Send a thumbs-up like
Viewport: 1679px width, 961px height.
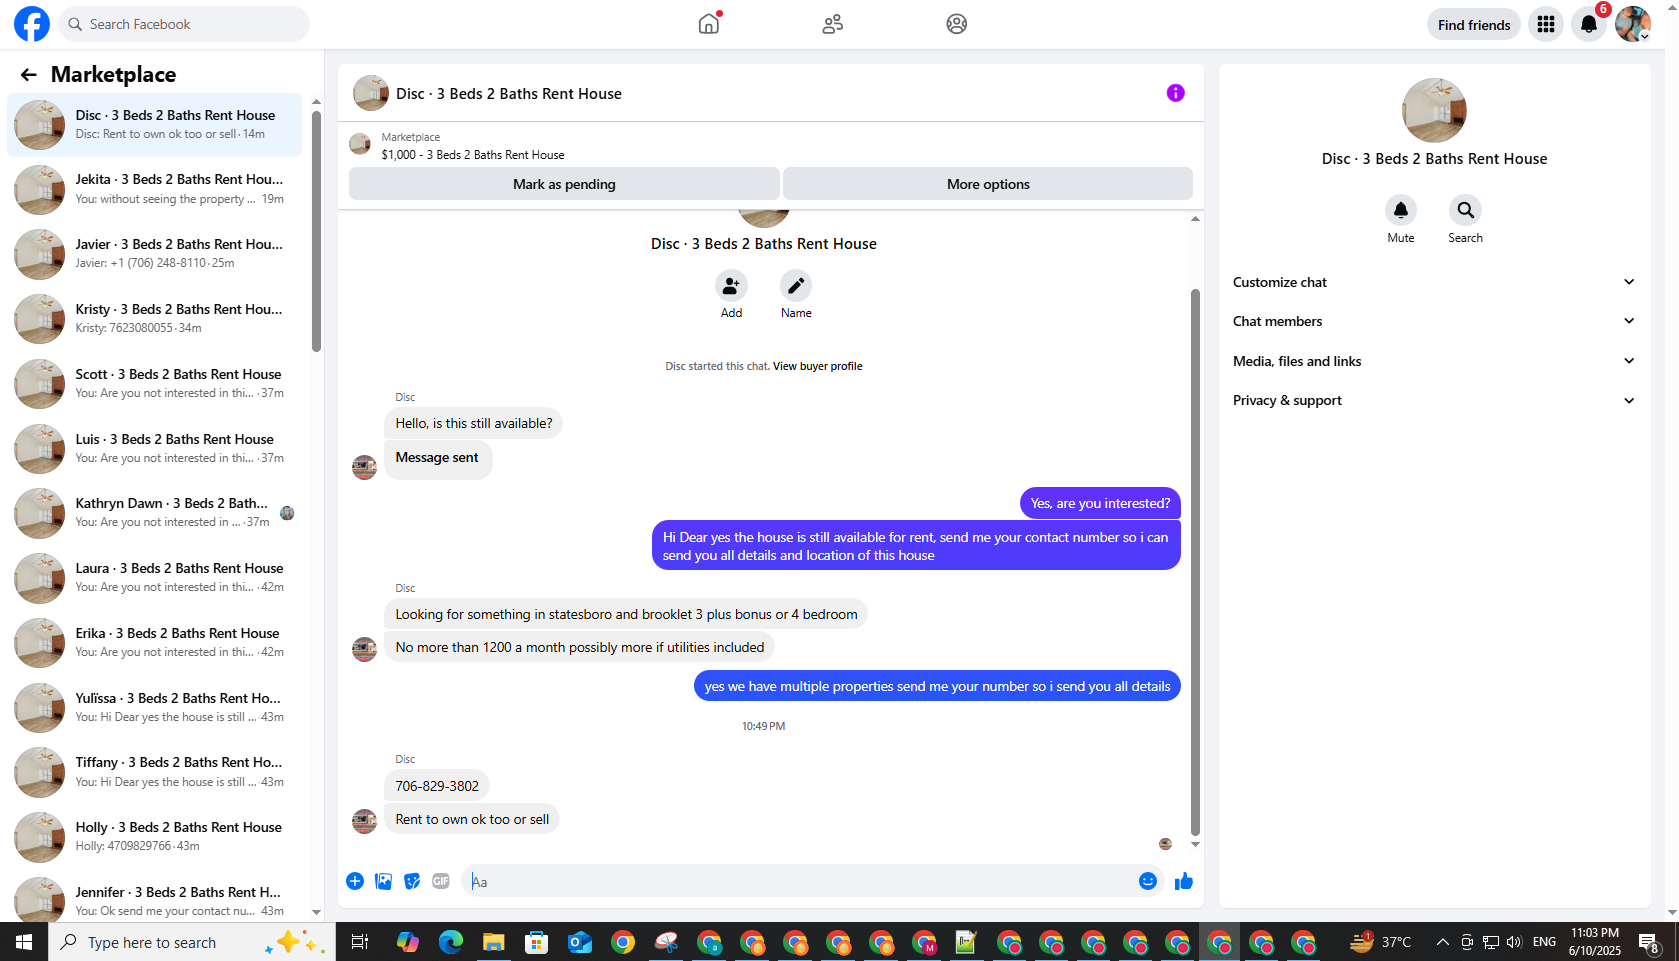[1184, 881]
